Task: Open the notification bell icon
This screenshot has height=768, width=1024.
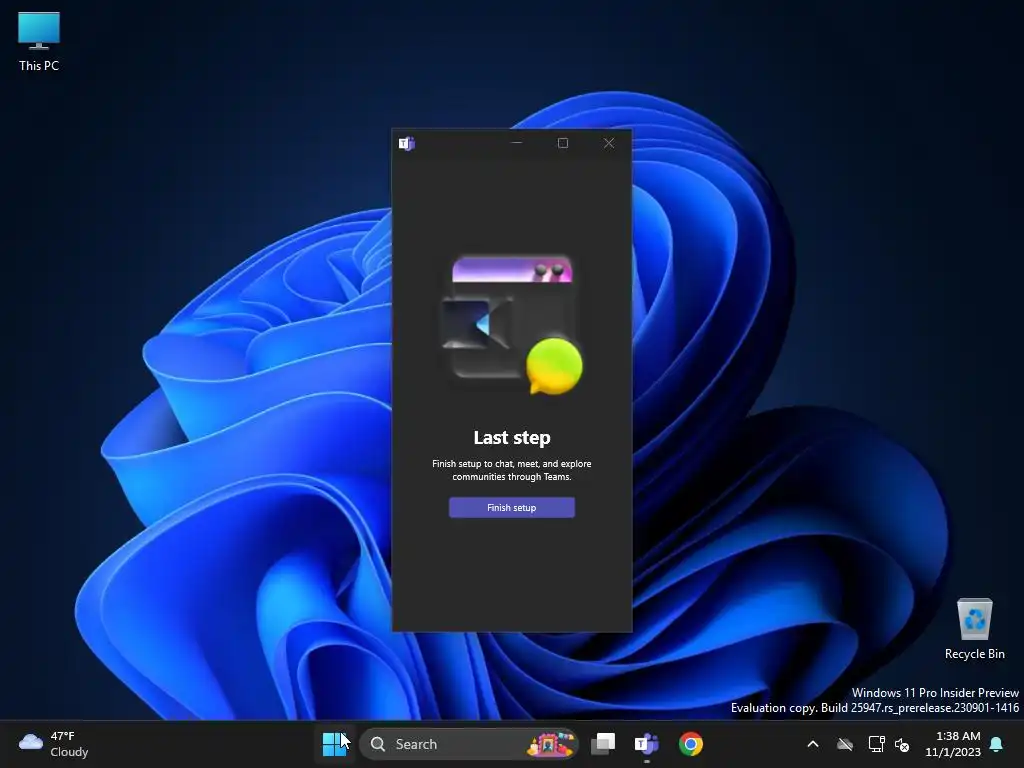Action: click(997, 744)
